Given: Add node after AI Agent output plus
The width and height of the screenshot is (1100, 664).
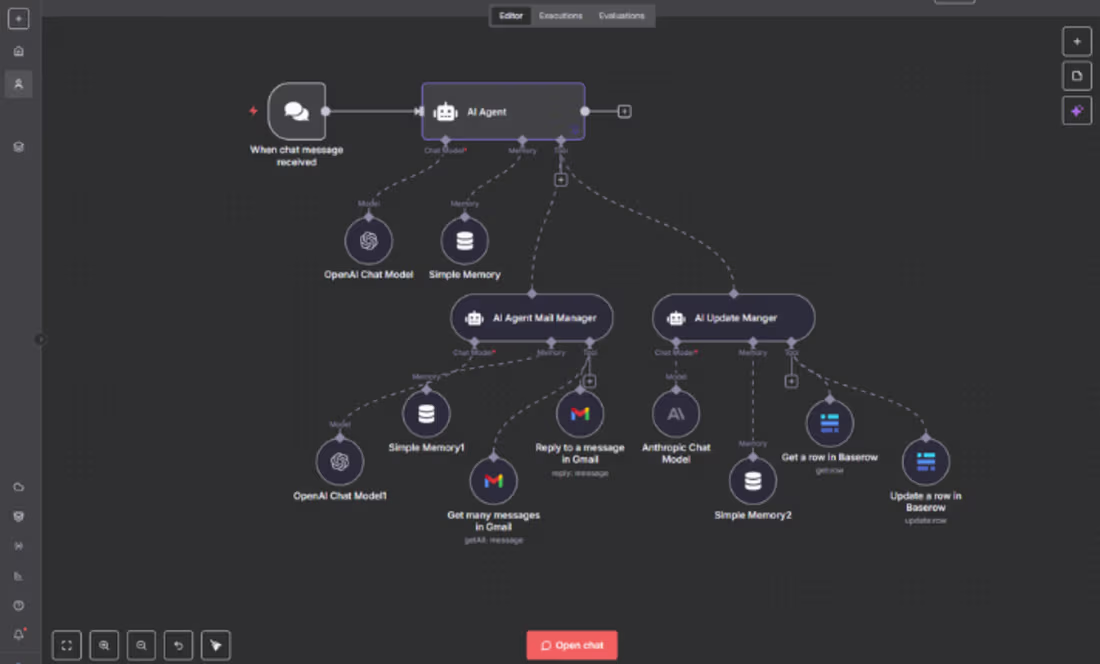Looking at the screenshot, I should click(x=624, y=111).
